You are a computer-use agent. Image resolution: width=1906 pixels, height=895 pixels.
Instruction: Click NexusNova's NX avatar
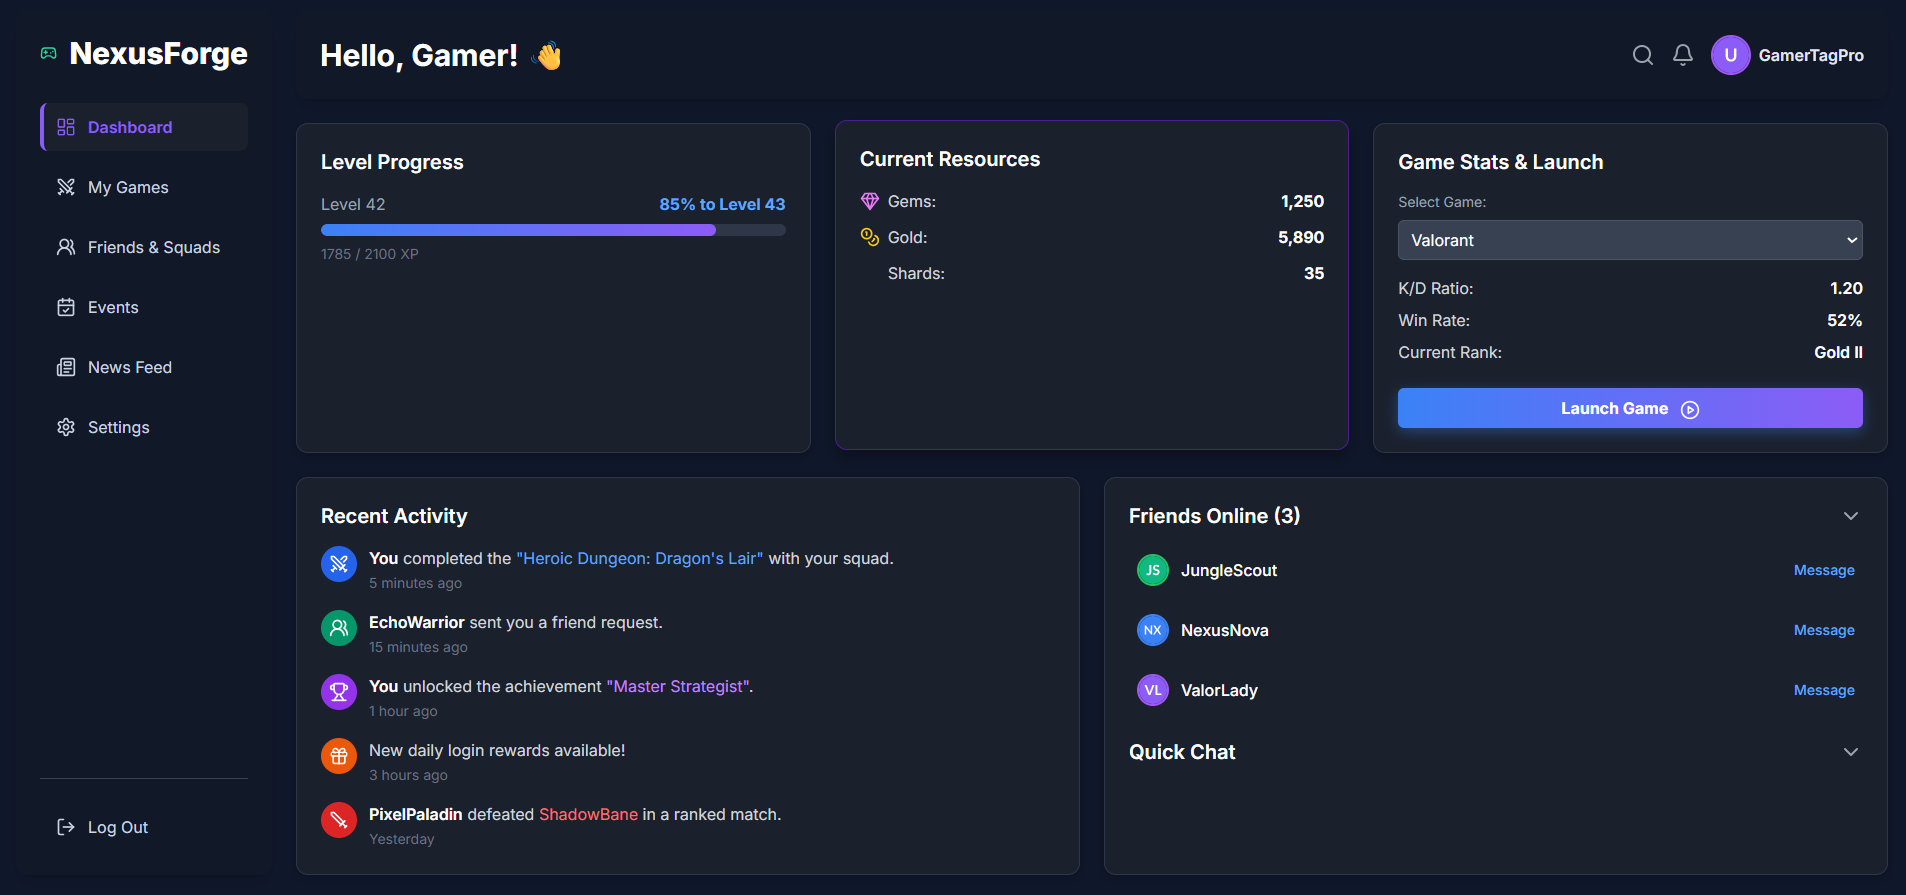[1153, 630]
